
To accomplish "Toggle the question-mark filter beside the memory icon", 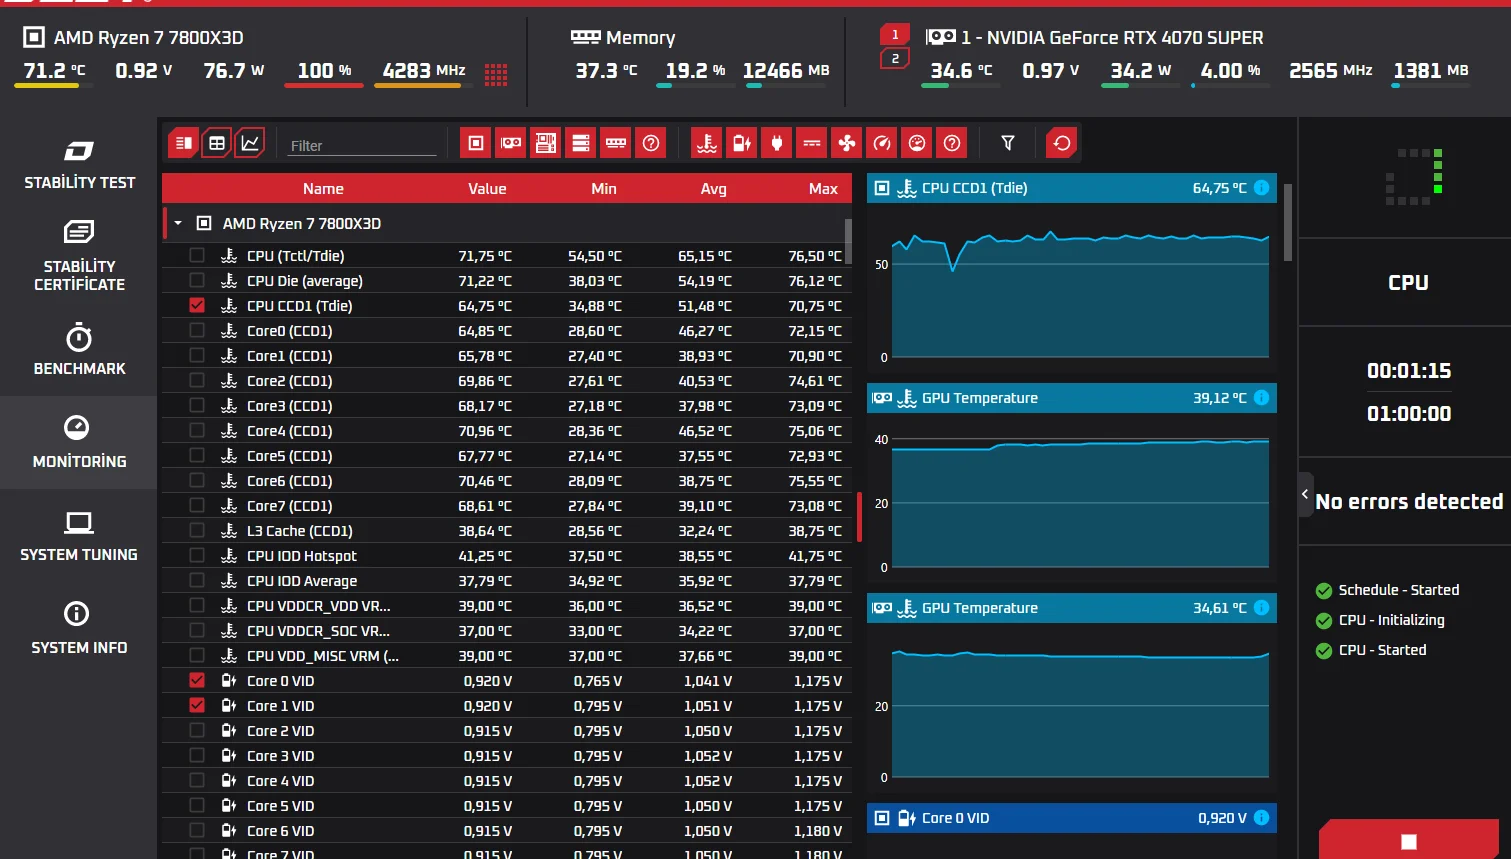I will coord(651,143).
